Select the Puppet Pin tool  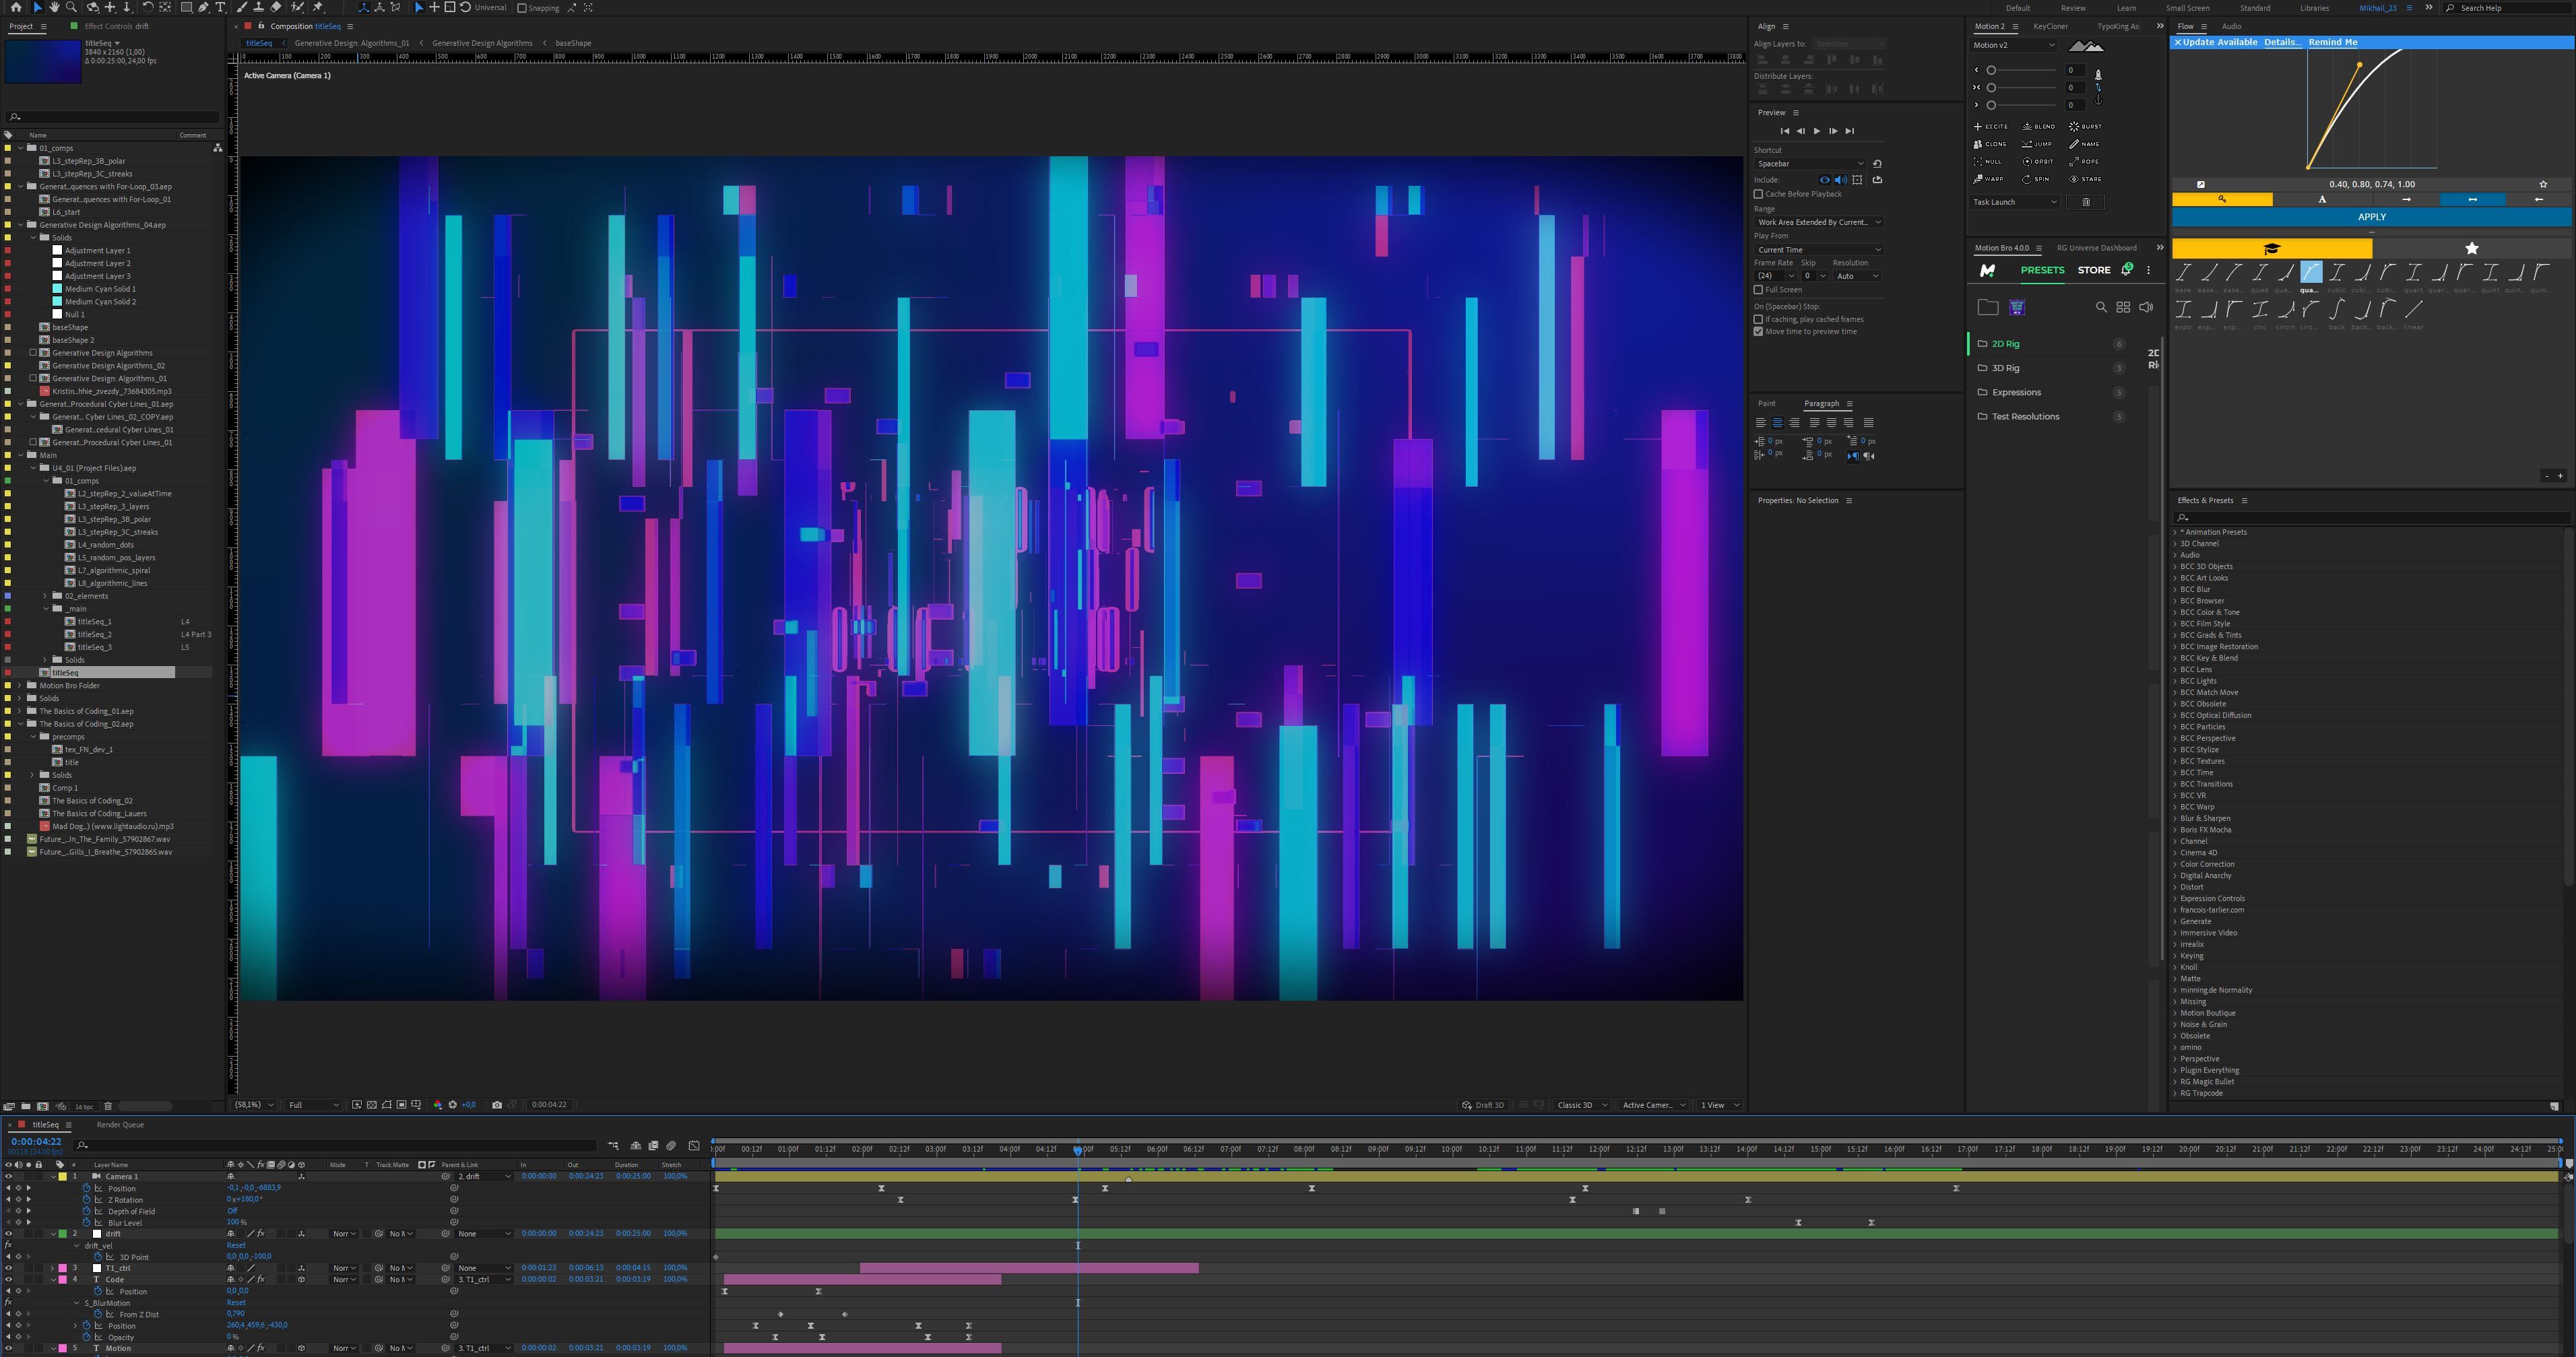coord(318,7)
